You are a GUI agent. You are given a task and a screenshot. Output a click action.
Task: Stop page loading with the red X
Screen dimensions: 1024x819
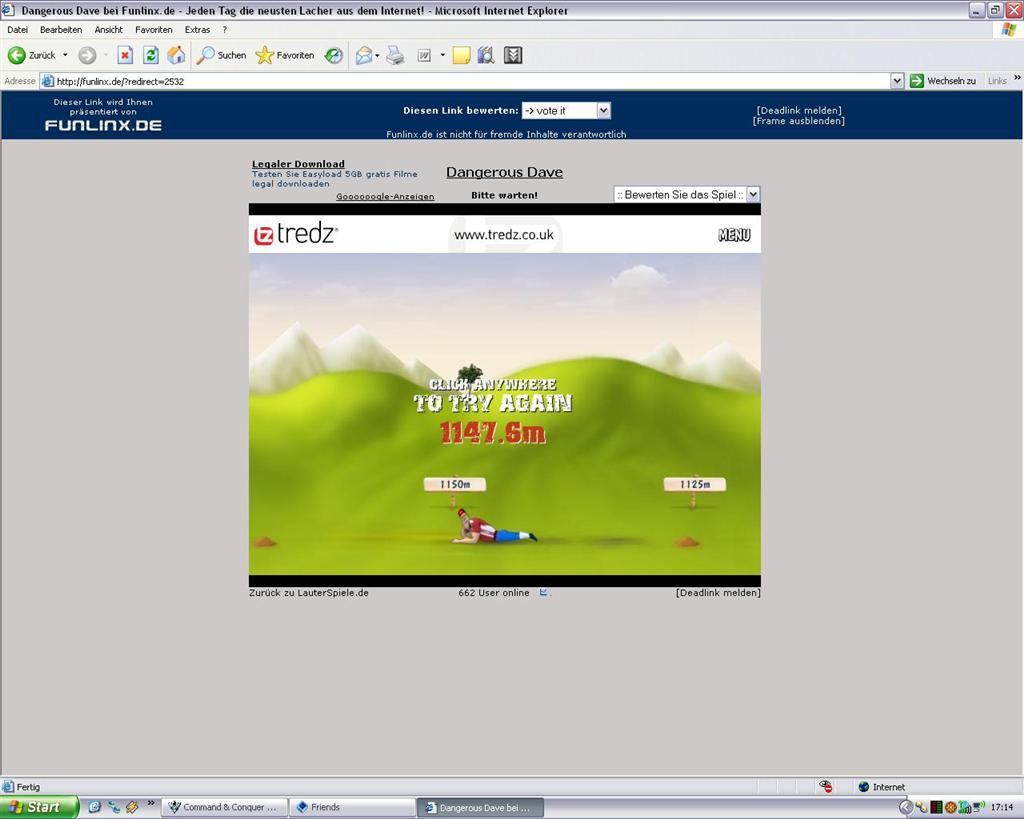[x=125, y=56]
